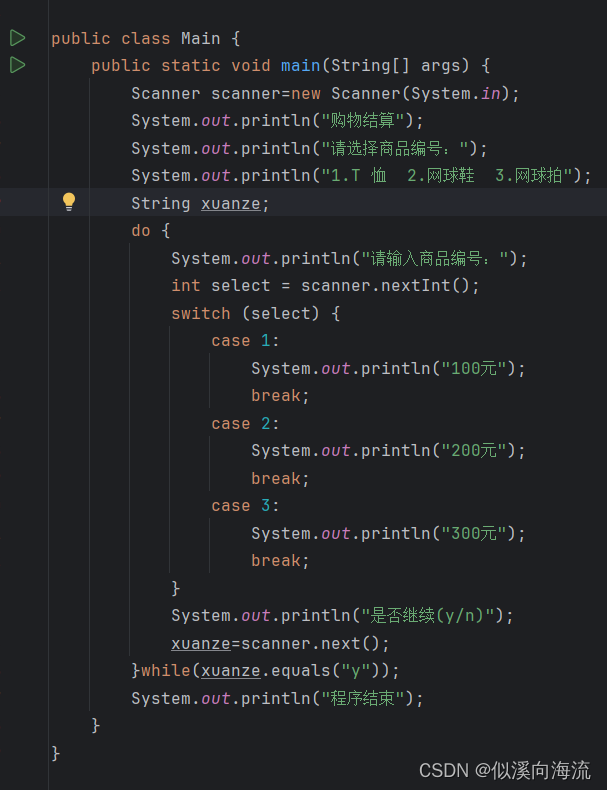This screenshot has width=607, height=790.
Task: Select the "购物结算" string literal
Action: point(363,121)
